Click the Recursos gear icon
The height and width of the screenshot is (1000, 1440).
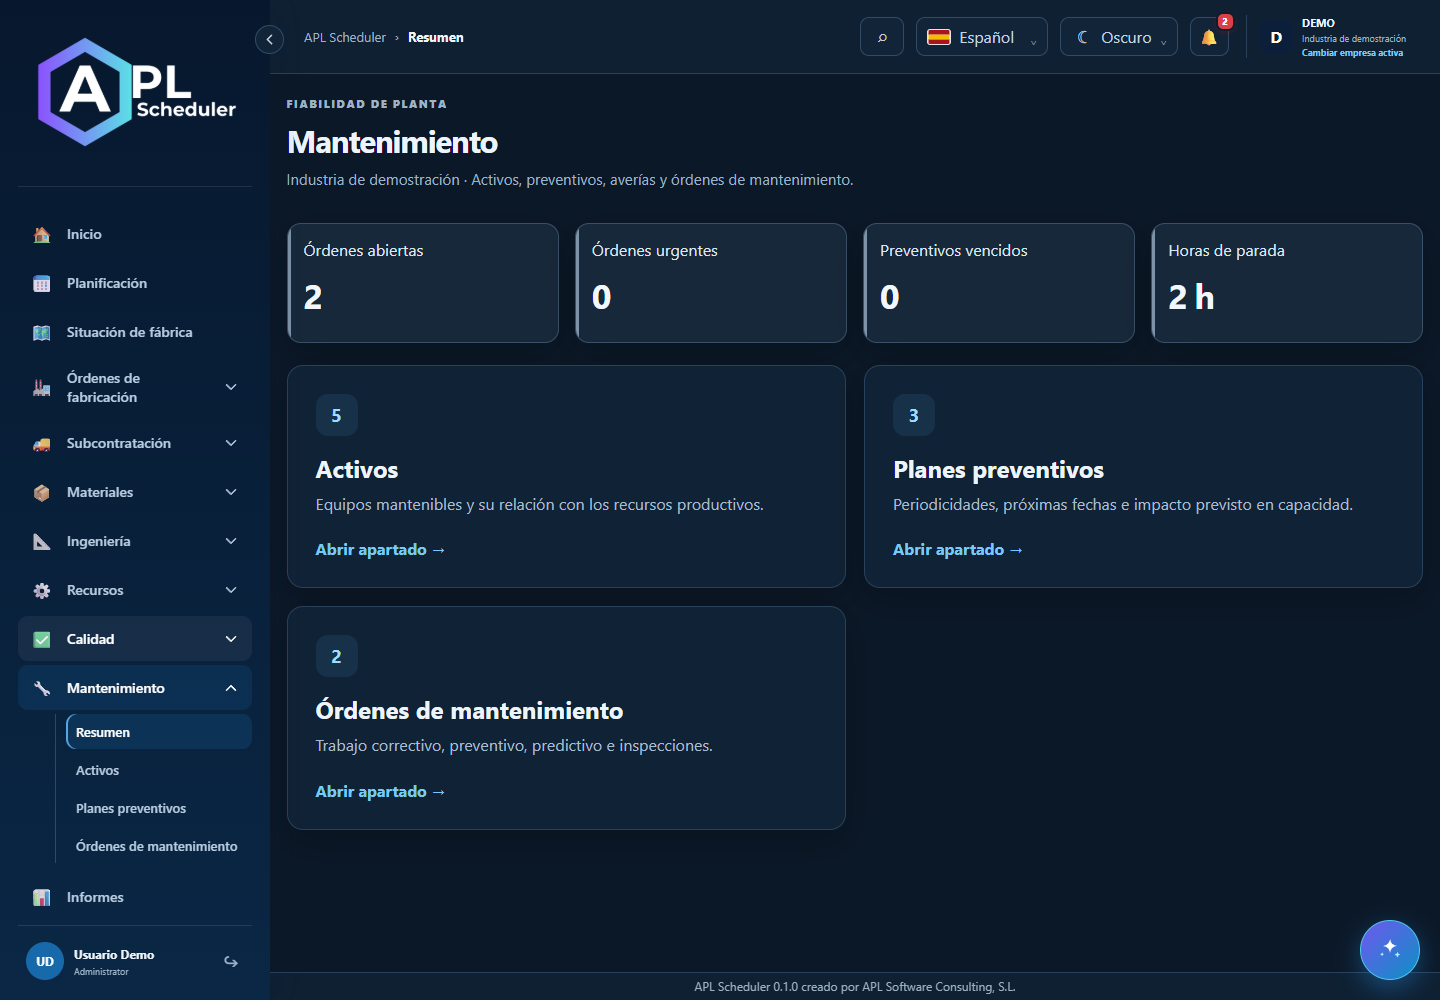pos(42,591)
